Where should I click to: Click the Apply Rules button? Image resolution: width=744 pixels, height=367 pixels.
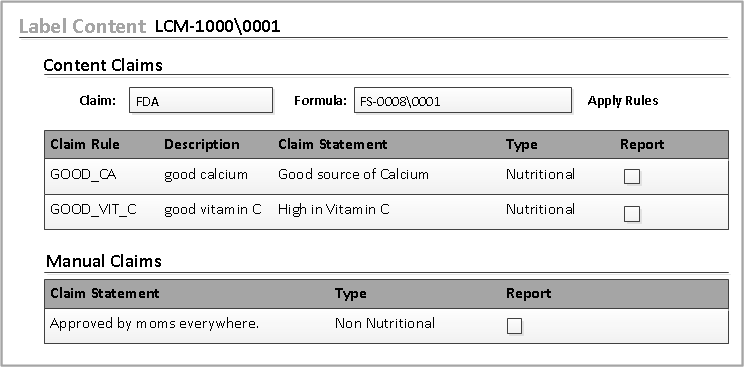(x=623, y=101)
